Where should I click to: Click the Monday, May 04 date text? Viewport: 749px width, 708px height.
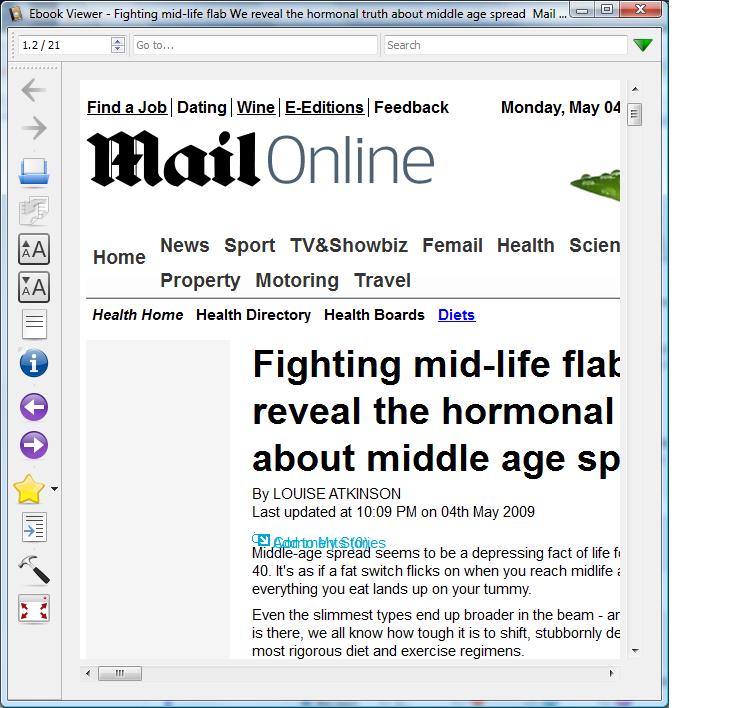[x=560, y=107]
